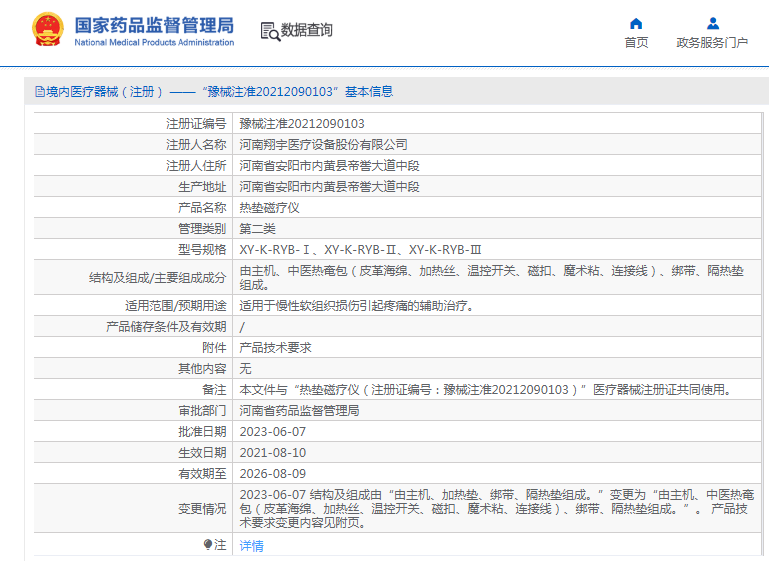769x561 pixels.
Task: Click the national emblem logo
Action: [x=48, y=29]
